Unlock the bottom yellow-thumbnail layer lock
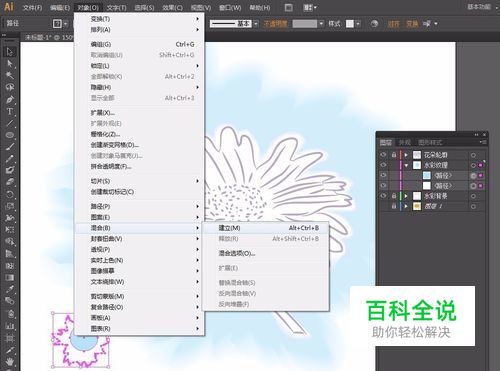Viewport: 500px width, 371px height. [394, 206]
